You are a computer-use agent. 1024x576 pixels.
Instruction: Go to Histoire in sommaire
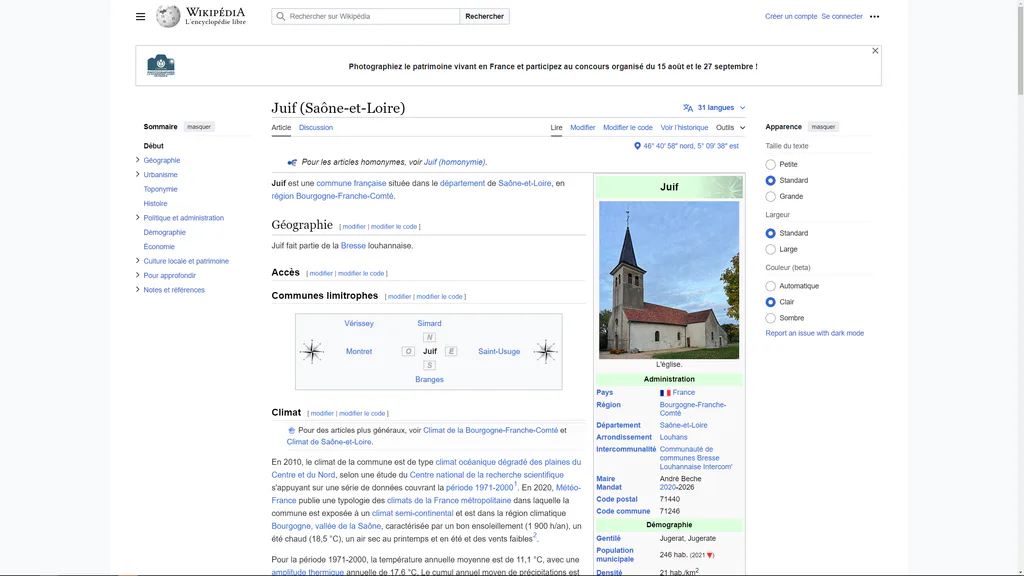(155, 203)
